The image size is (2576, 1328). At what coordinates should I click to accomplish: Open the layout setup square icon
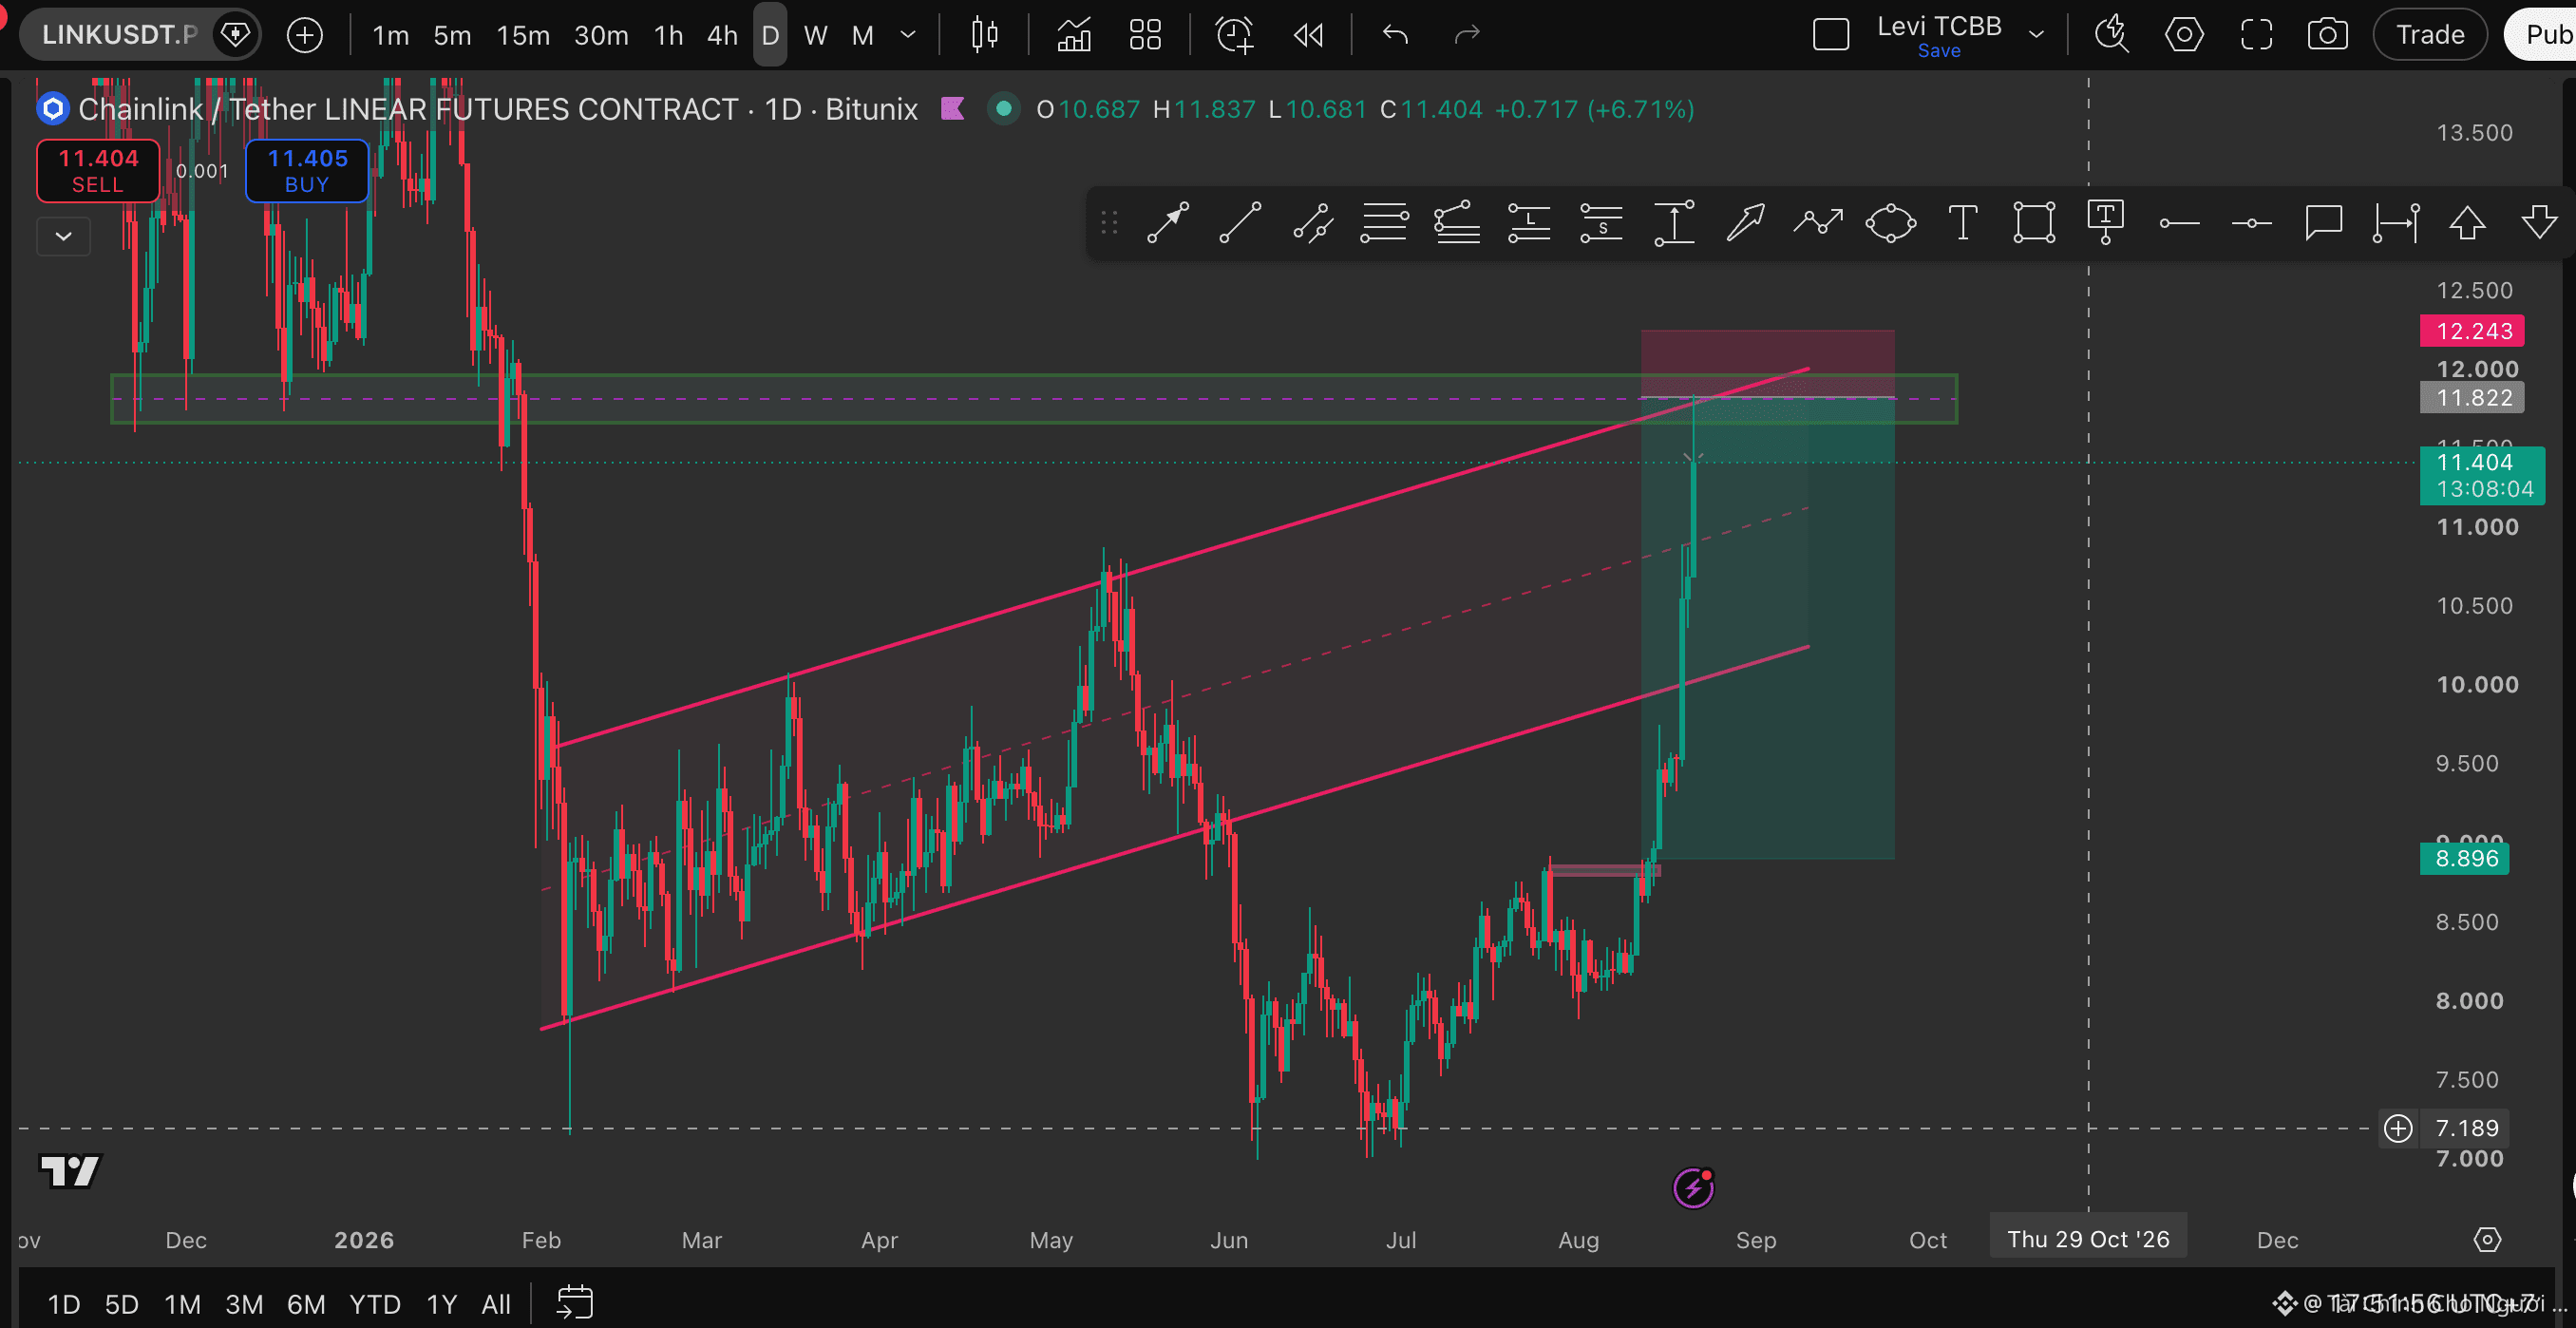coord(1831,35)
